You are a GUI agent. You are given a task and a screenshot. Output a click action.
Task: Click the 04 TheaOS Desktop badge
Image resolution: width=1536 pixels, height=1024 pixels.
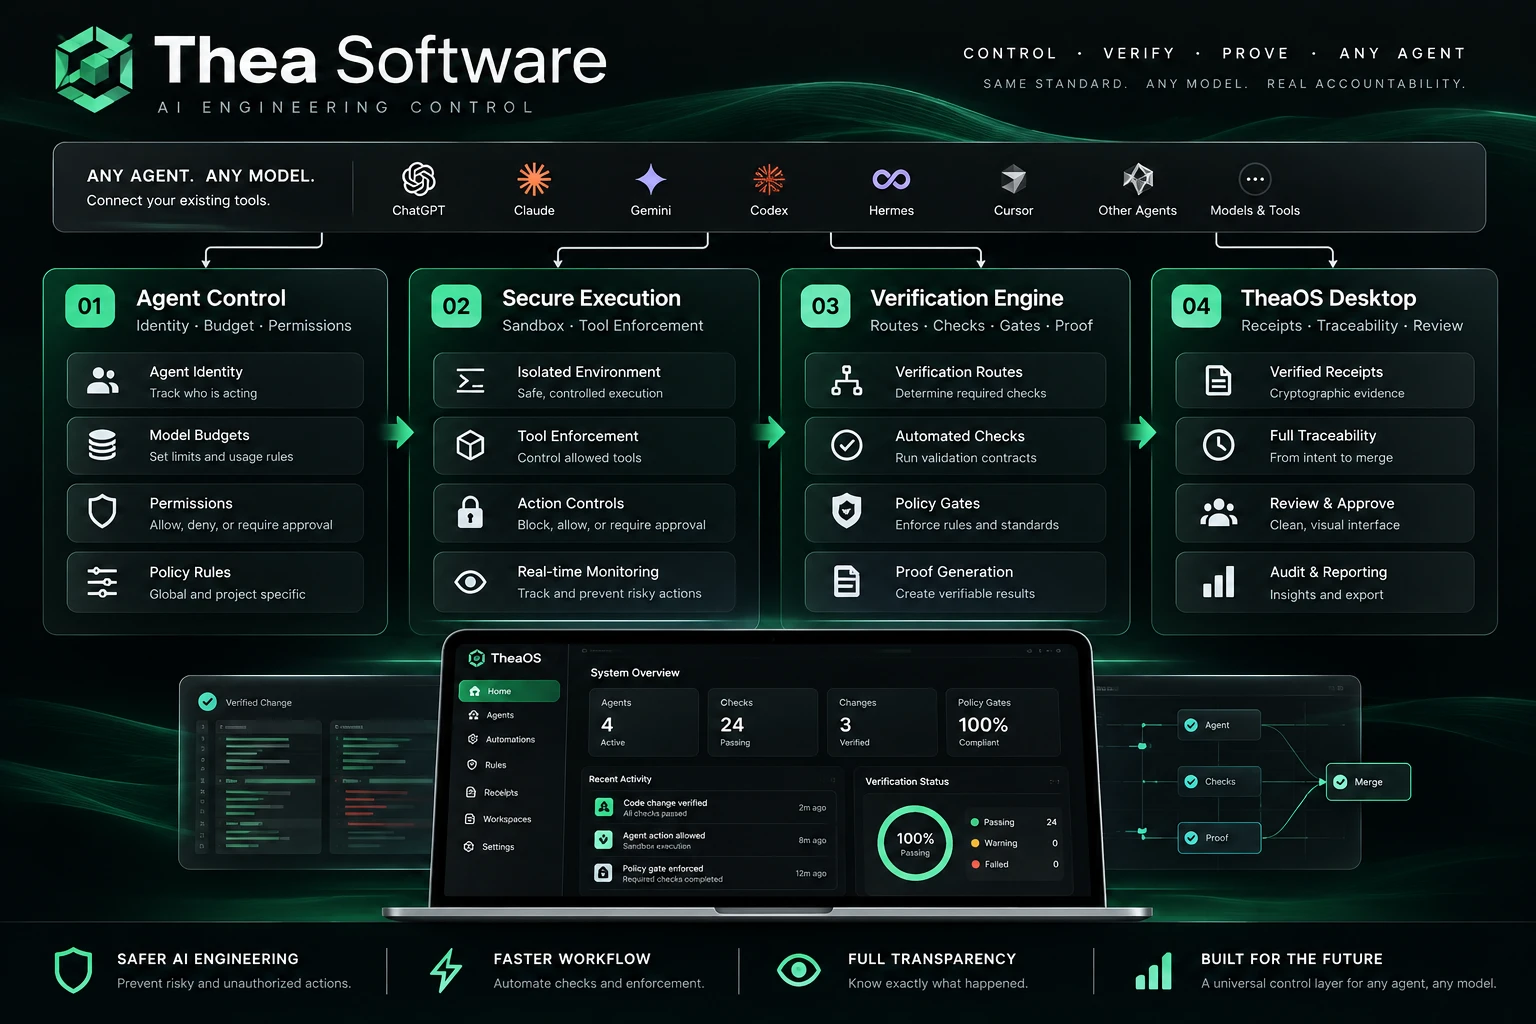click(1196, 306)
